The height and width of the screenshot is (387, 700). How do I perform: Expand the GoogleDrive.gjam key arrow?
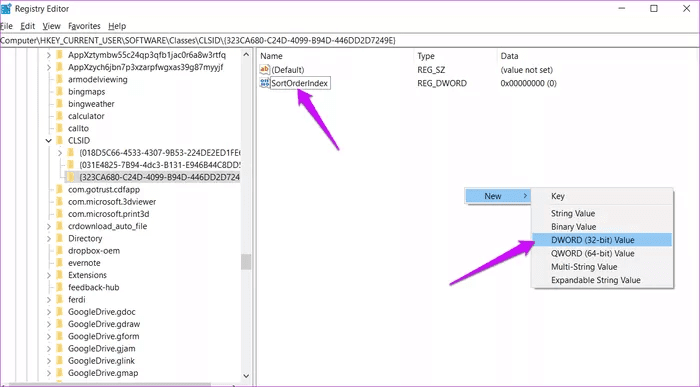click(x=49, y=349)
